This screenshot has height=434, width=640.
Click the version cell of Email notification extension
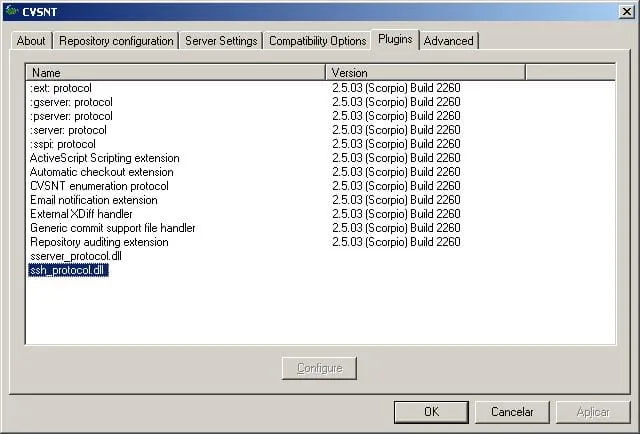(x=396, y=200)
